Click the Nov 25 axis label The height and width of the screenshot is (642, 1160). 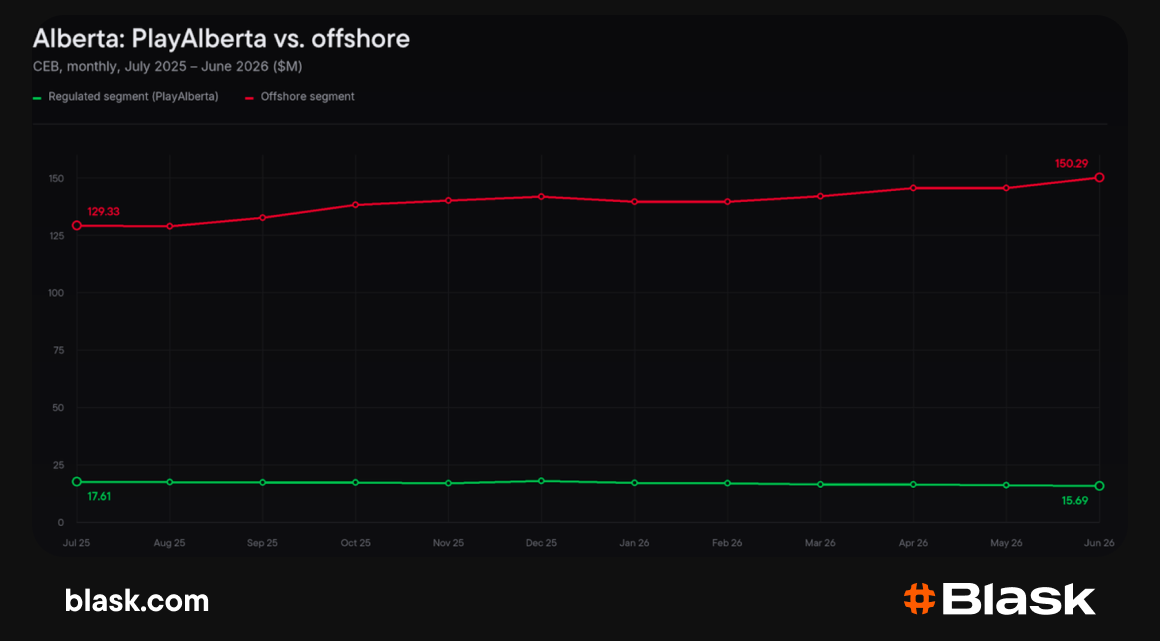448,543
